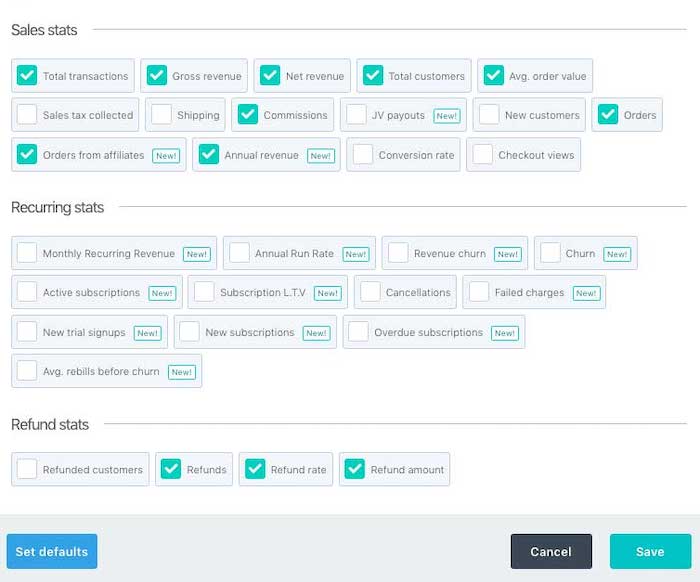Check Refunded customers

(27, 469)
